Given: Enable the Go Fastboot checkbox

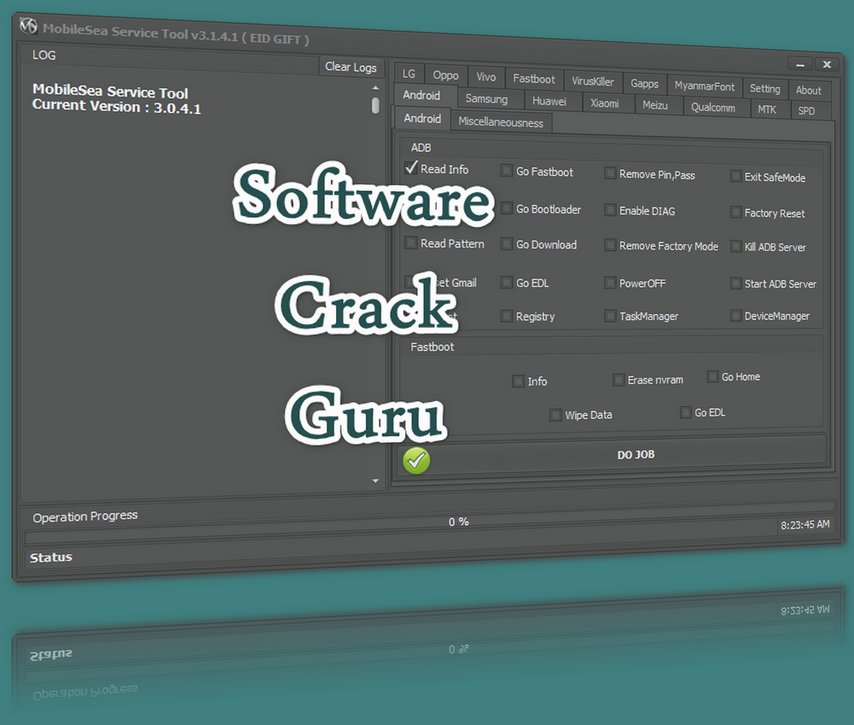Looking at the screenshot, I should click(x=507, y=170).
